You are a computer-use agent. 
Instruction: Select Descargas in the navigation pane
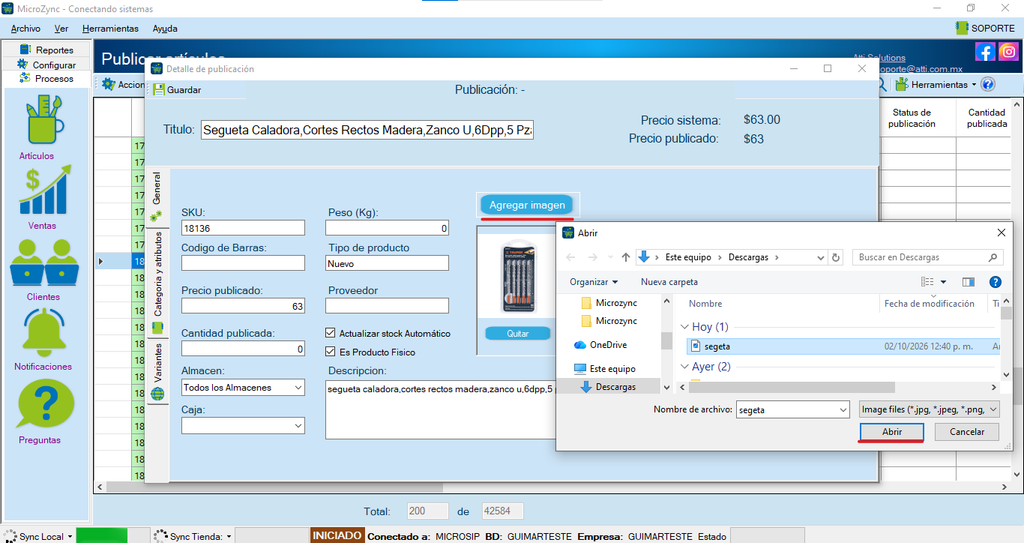point(608,387)
